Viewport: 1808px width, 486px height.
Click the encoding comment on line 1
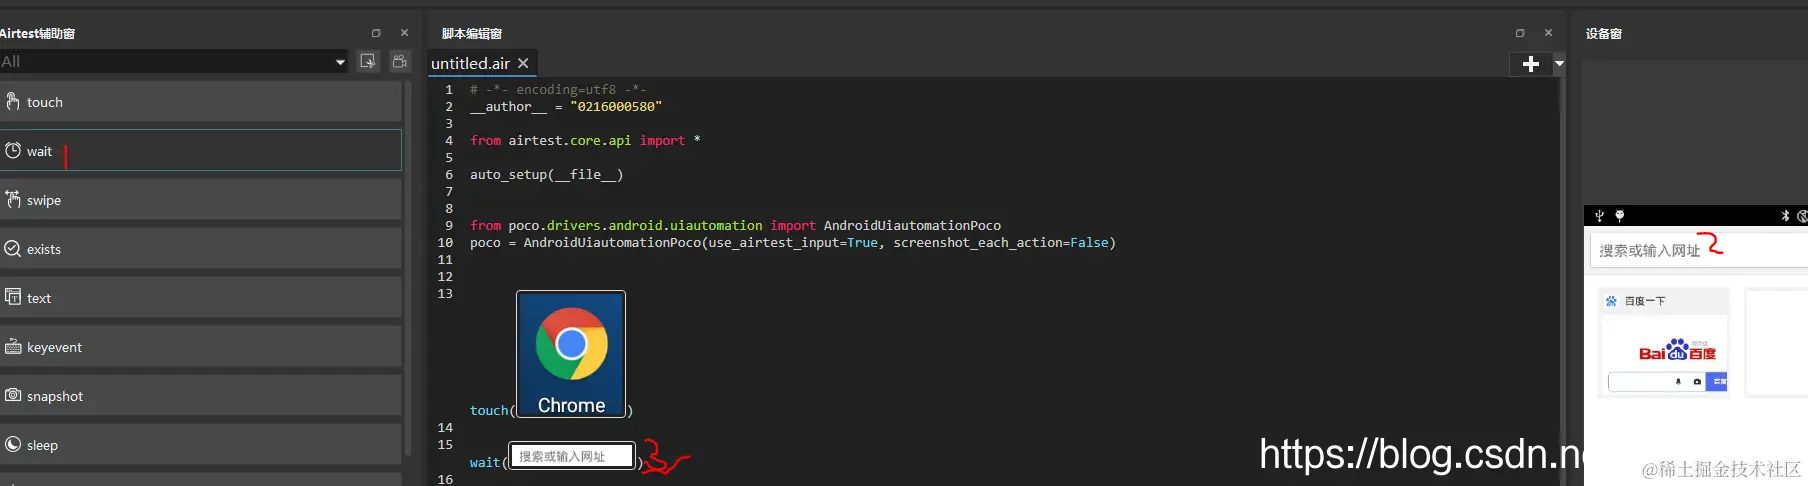(x=558, y=89)
